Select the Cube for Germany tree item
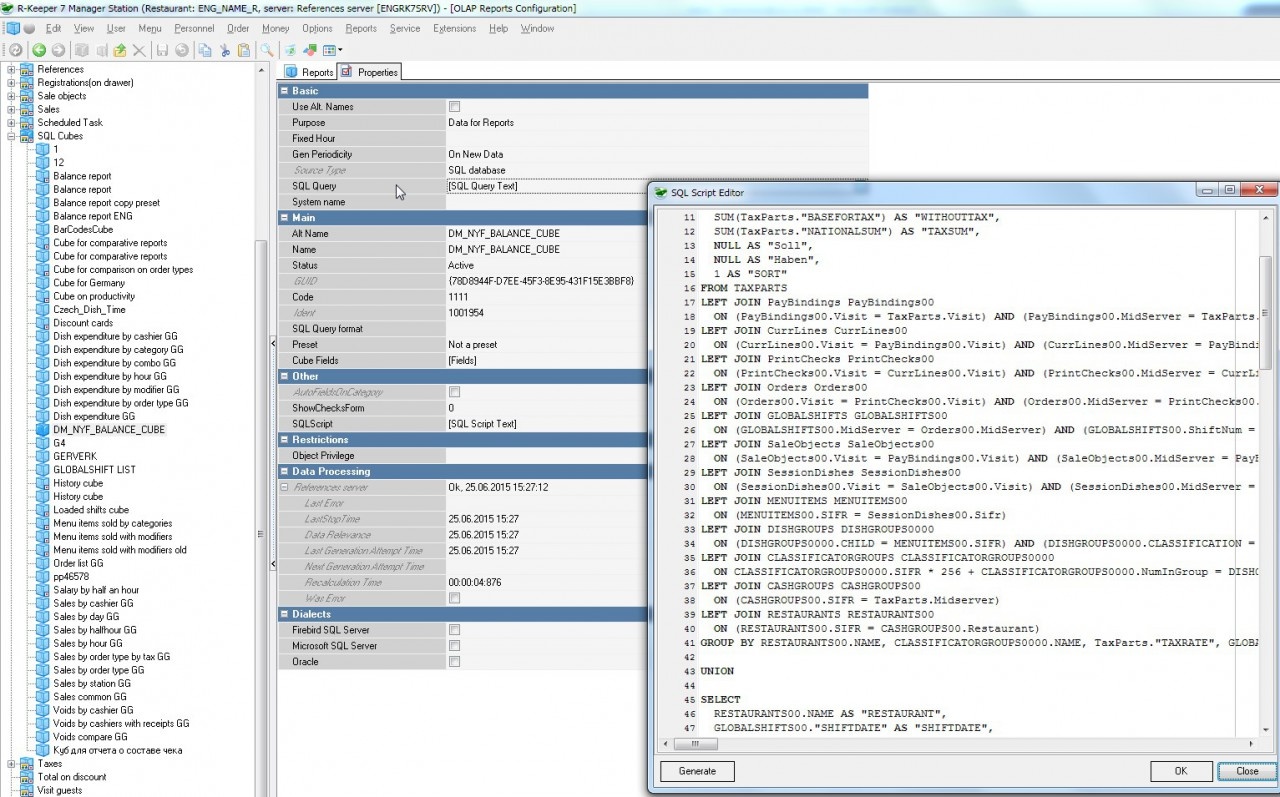Screen dimensions: 1280x797 tap(88, 283)
